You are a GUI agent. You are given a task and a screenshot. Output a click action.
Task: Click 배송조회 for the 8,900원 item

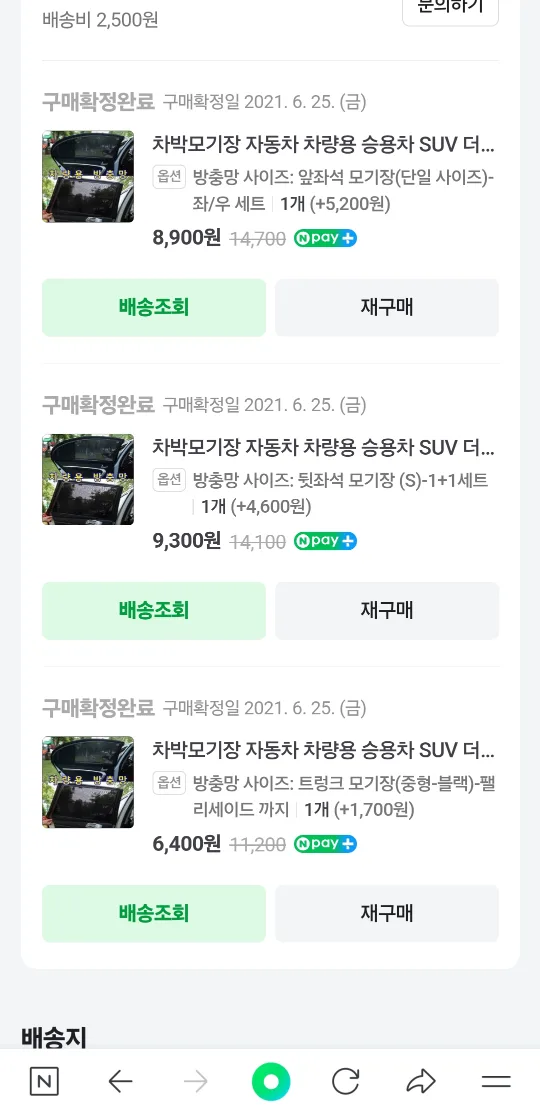click(x=153, y=307)
